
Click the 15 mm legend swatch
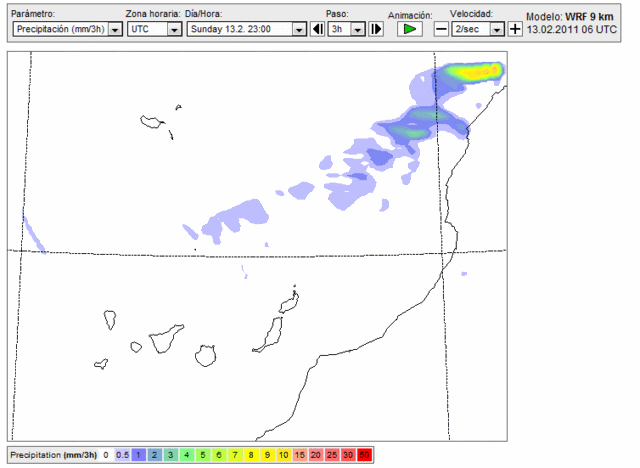tap(300, 455)
